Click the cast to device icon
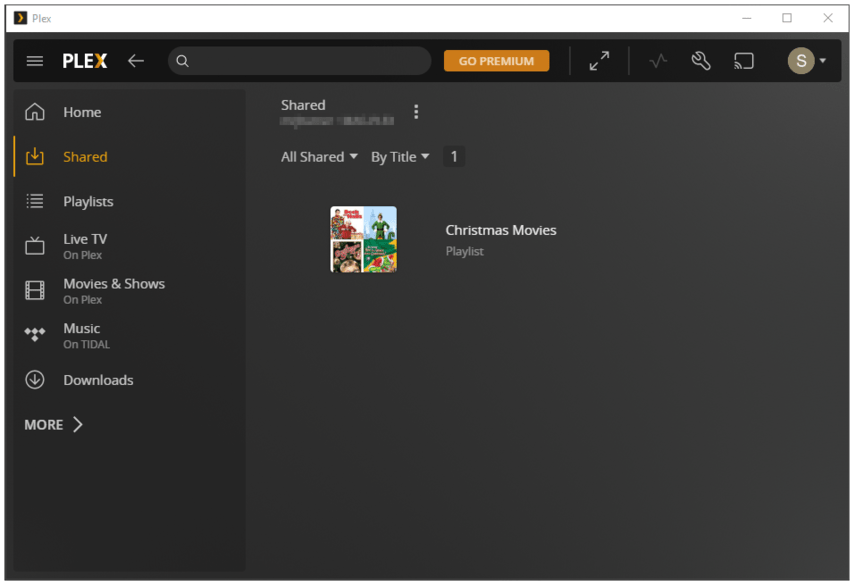Screen dimensions: 854x585 [744, 61]
